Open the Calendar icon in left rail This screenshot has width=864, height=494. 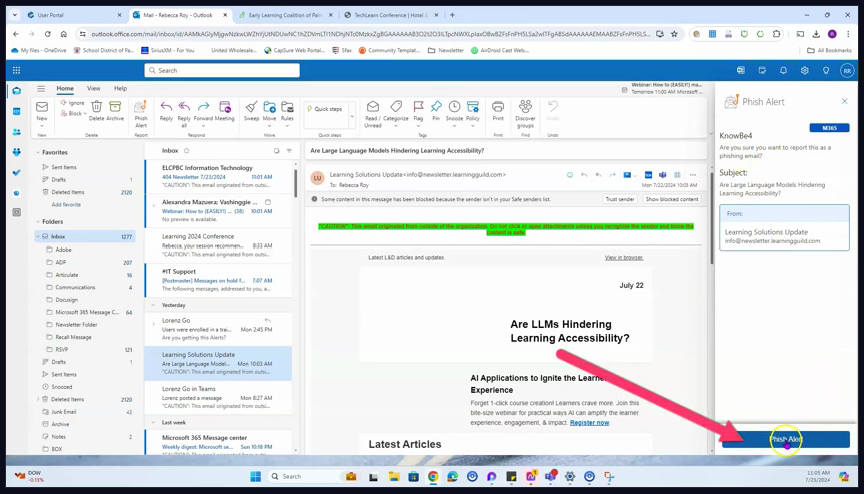pos(17,111)
